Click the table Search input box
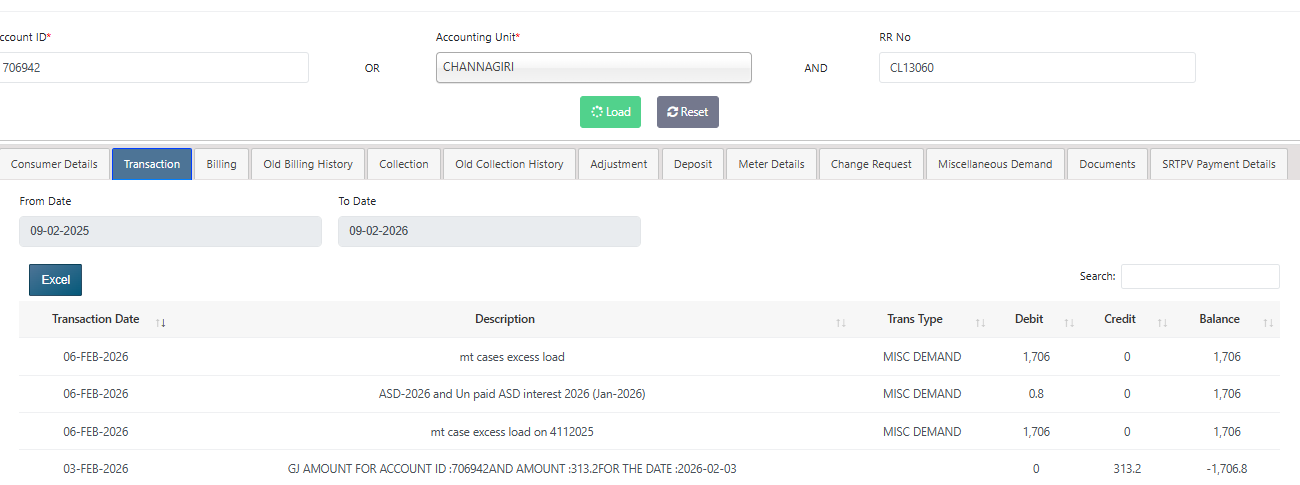This screenshot has height=485, width=1300. (x=1199, y=276)
